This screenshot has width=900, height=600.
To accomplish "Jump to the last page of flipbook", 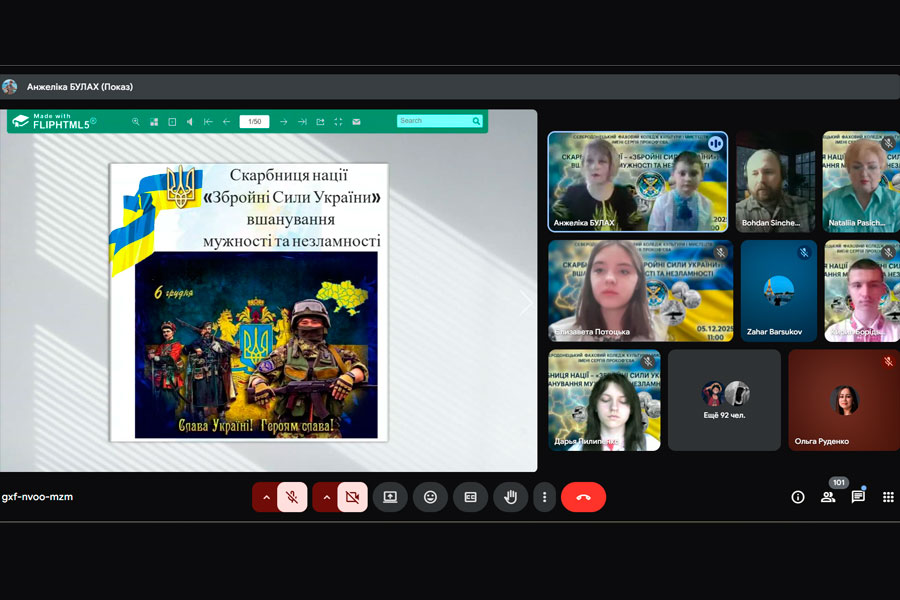I will click(x=302, y=122).
